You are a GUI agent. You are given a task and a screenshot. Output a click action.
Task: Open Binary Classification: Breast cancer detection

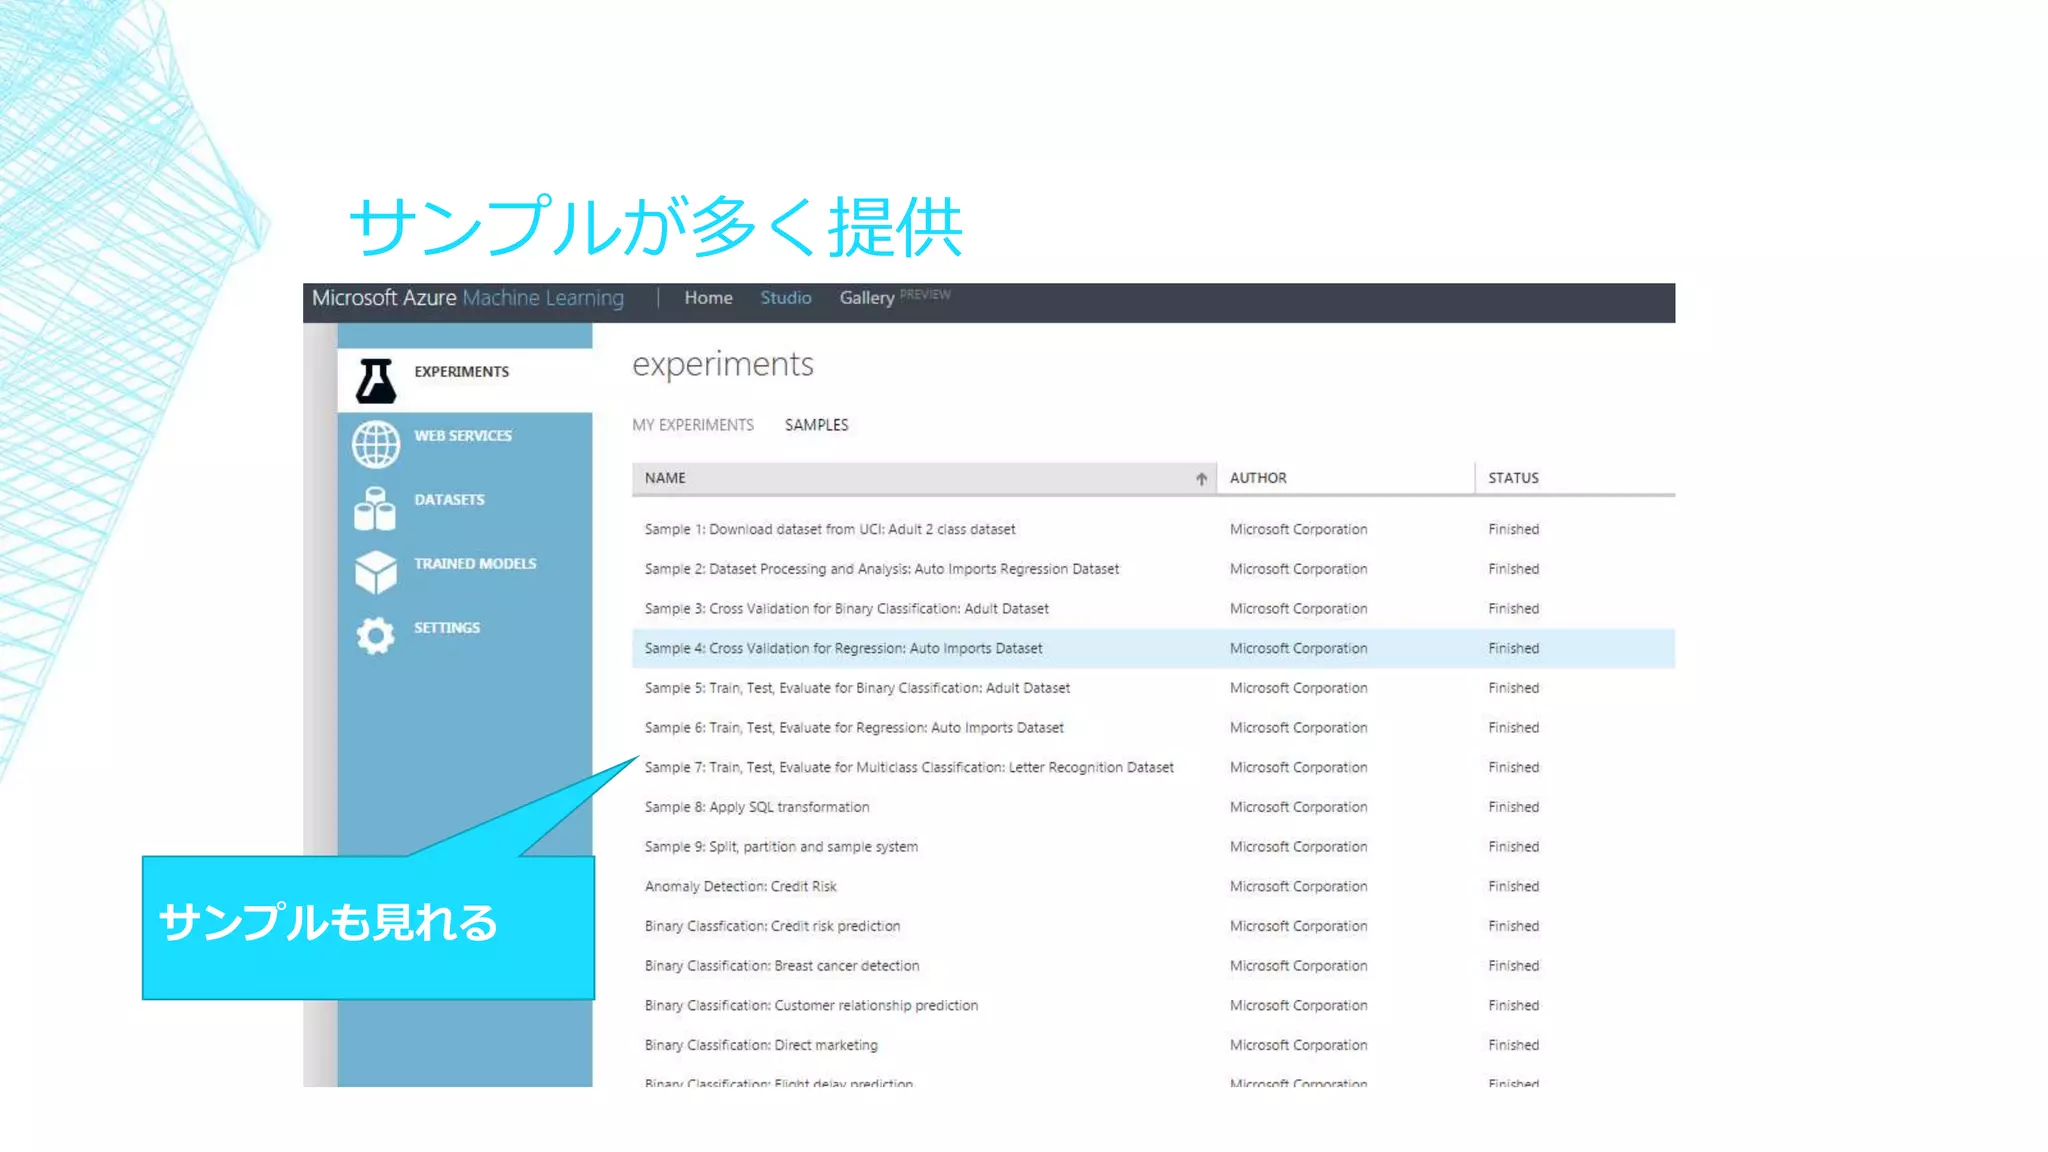pos(781,966)
